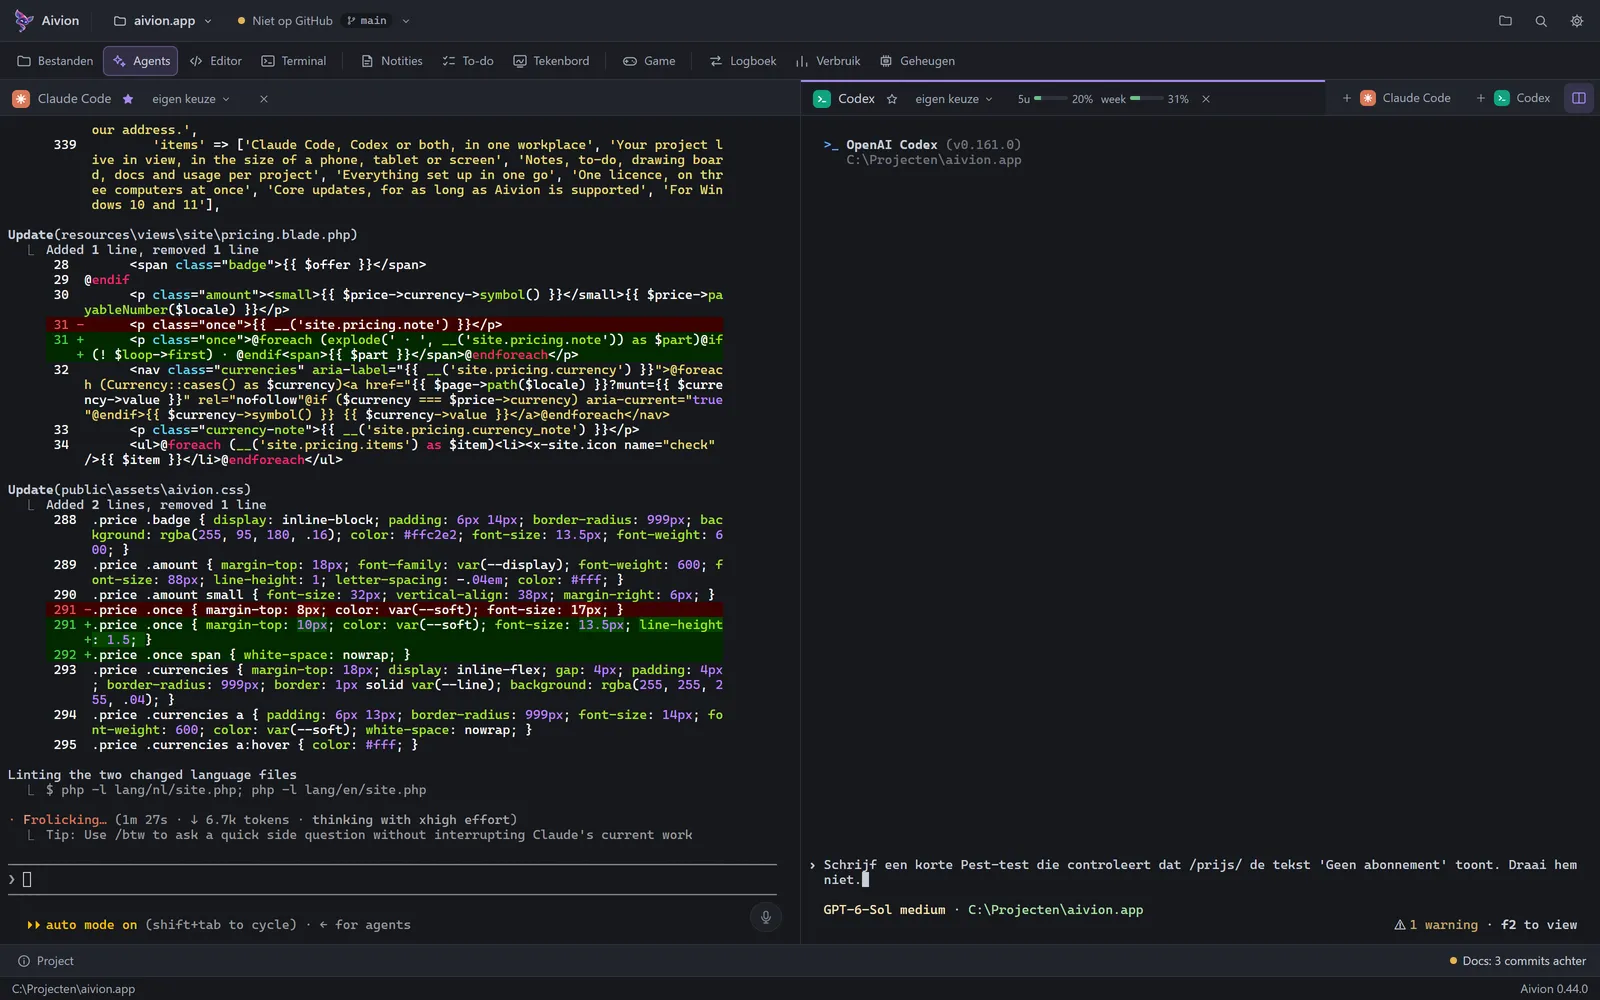Go to the To-do tab

point(468,61)
